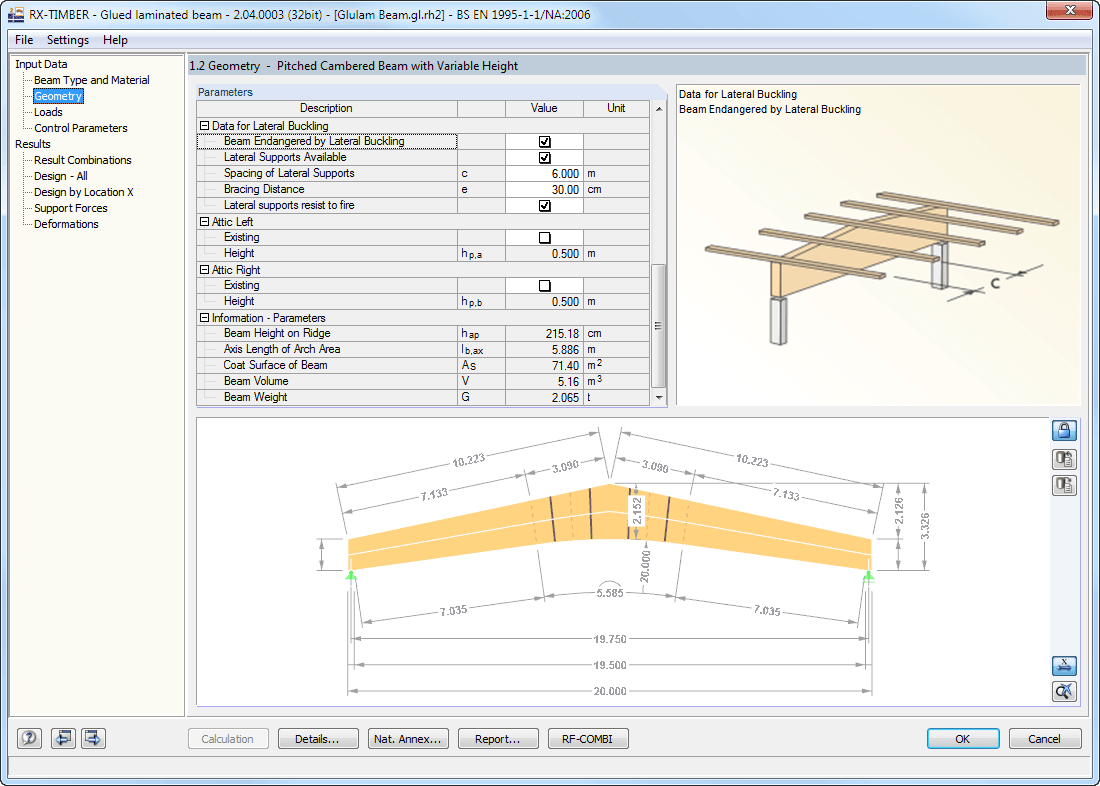1100x786 pixels.
Task: Click the parameters table scrollbar thumb
Action: tap(658, 326)
